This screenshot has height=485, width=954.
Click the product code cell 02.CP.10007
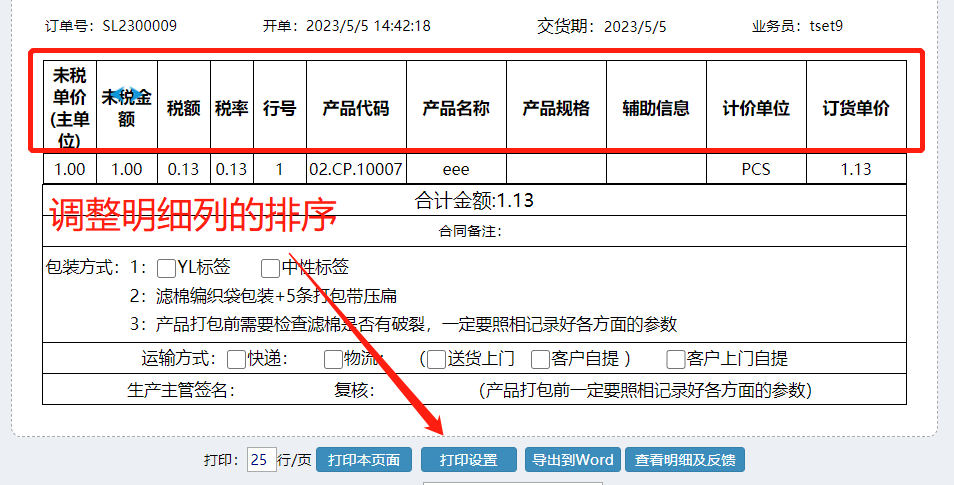point(356,169)
